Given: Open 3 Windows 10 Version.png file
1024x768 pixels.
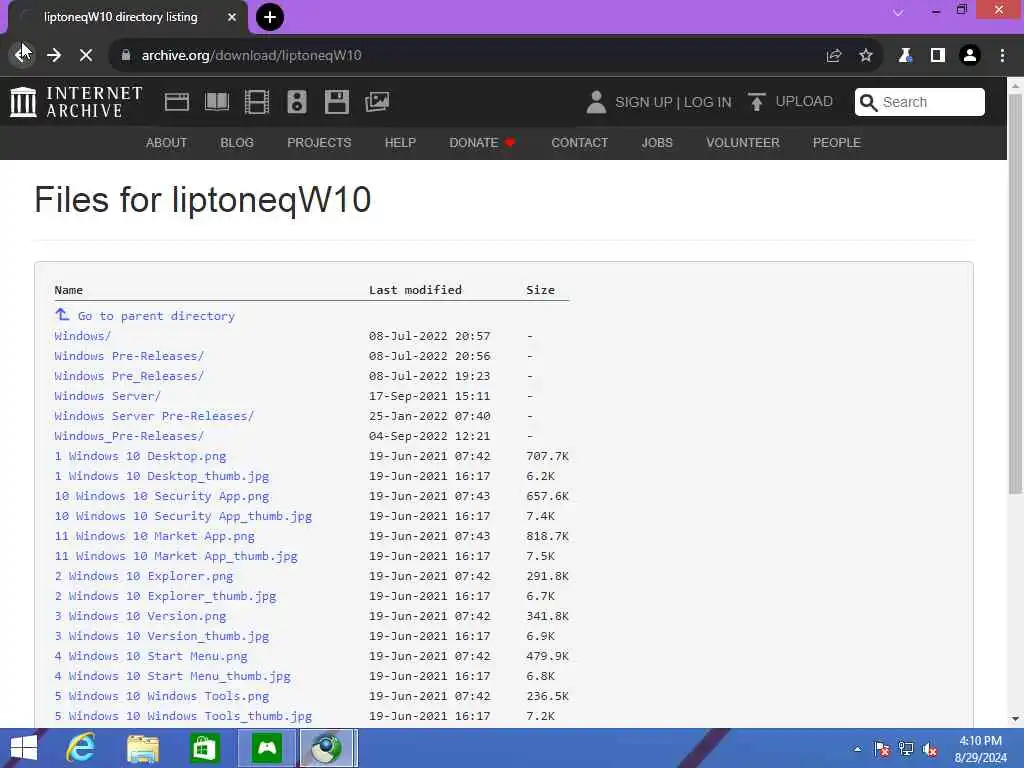Looking at the screenshot, I should point(140,616).
